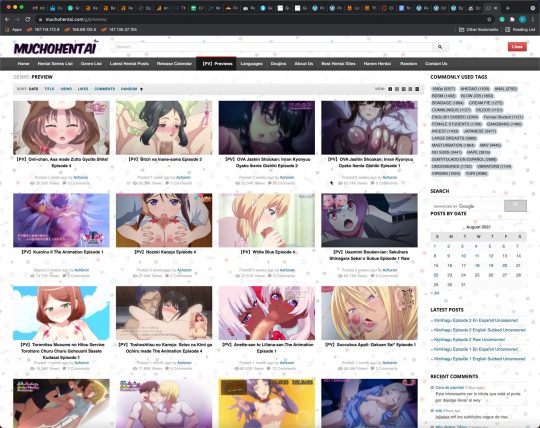The height and width of the screenshot is (428, 540).
Task: Open the Chrome three-dot menu
Action: [x=532, y=19]
